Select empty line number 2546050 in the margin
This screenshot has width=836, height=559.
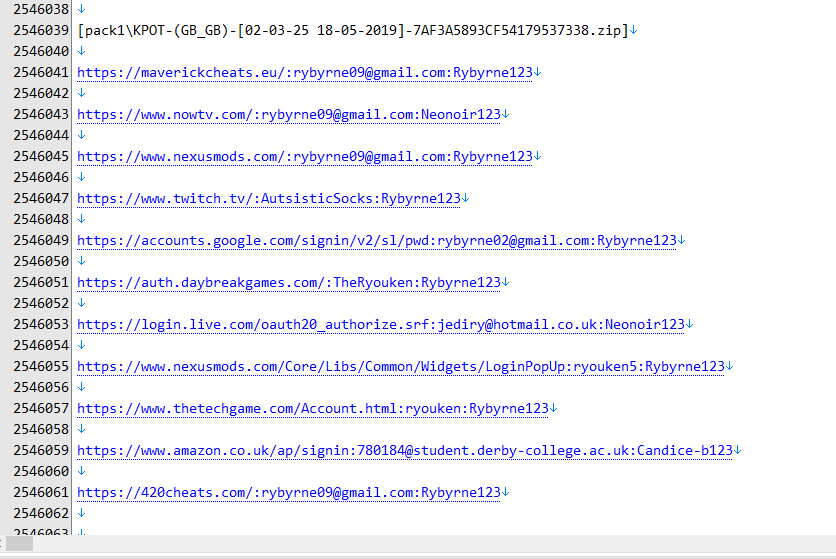41,262
